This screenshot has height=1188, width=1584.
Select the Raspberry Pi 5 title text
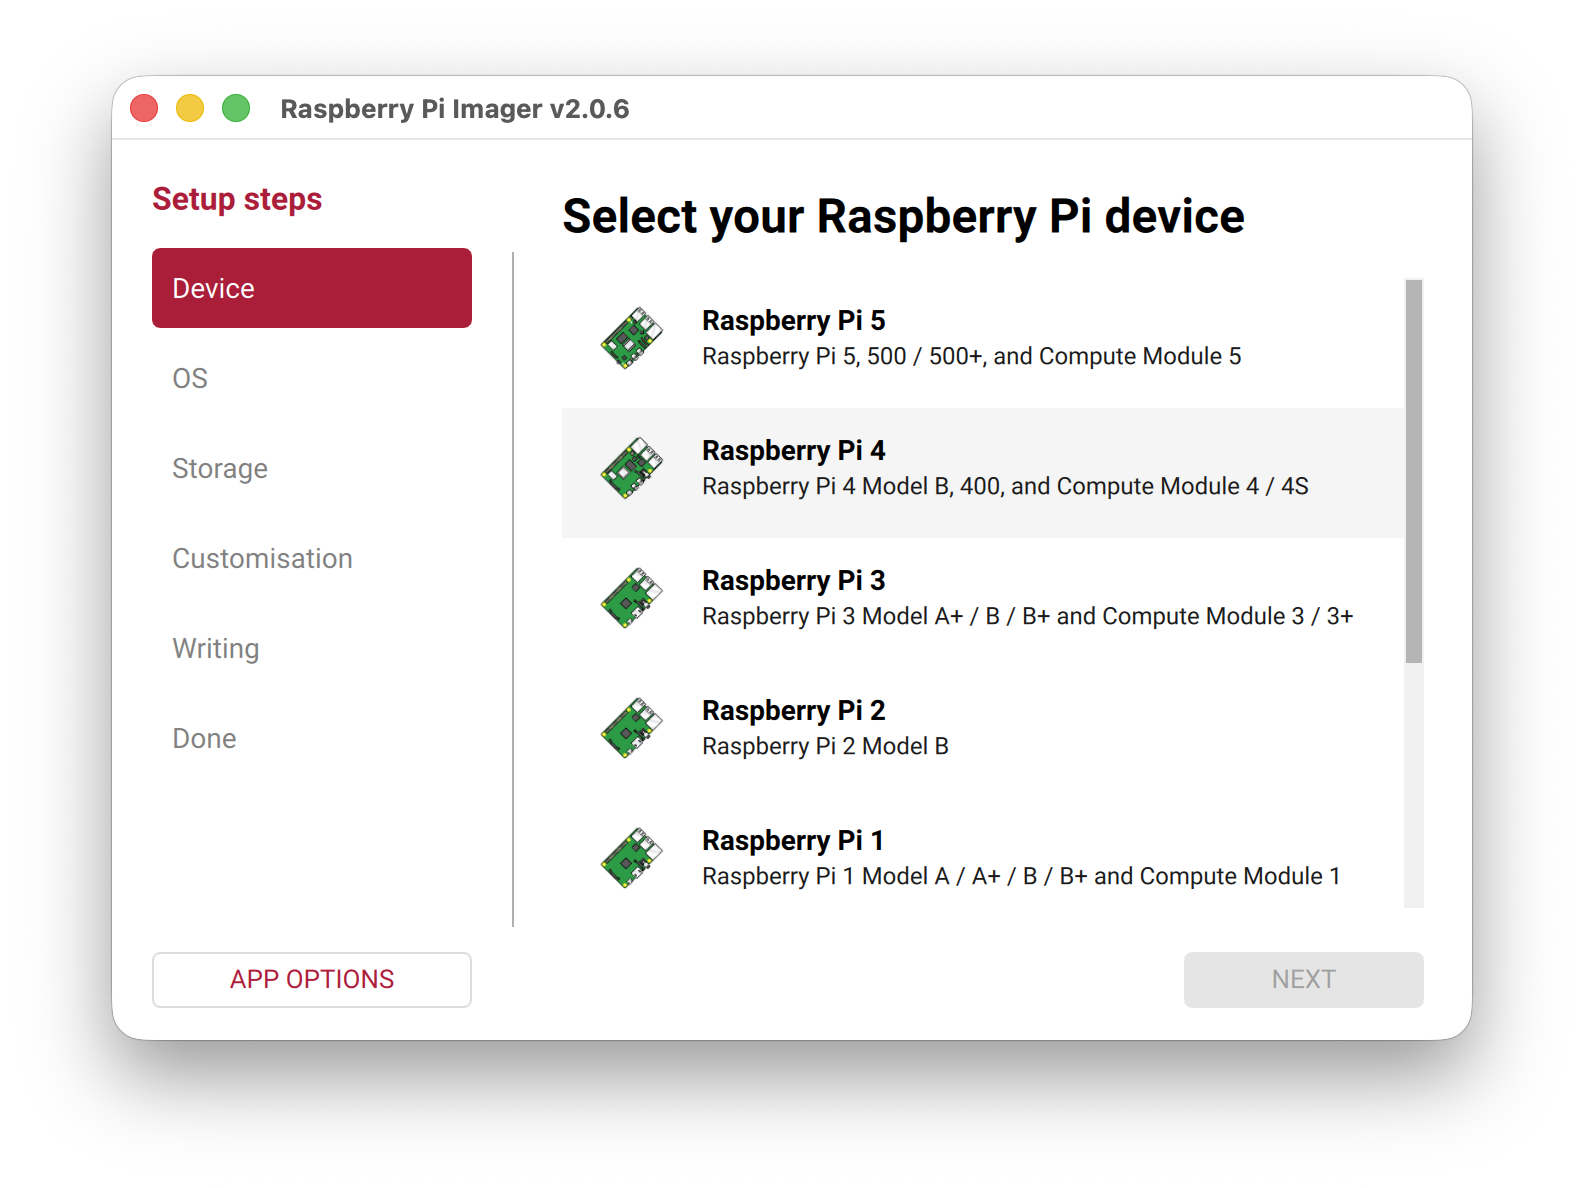(793, 321)
